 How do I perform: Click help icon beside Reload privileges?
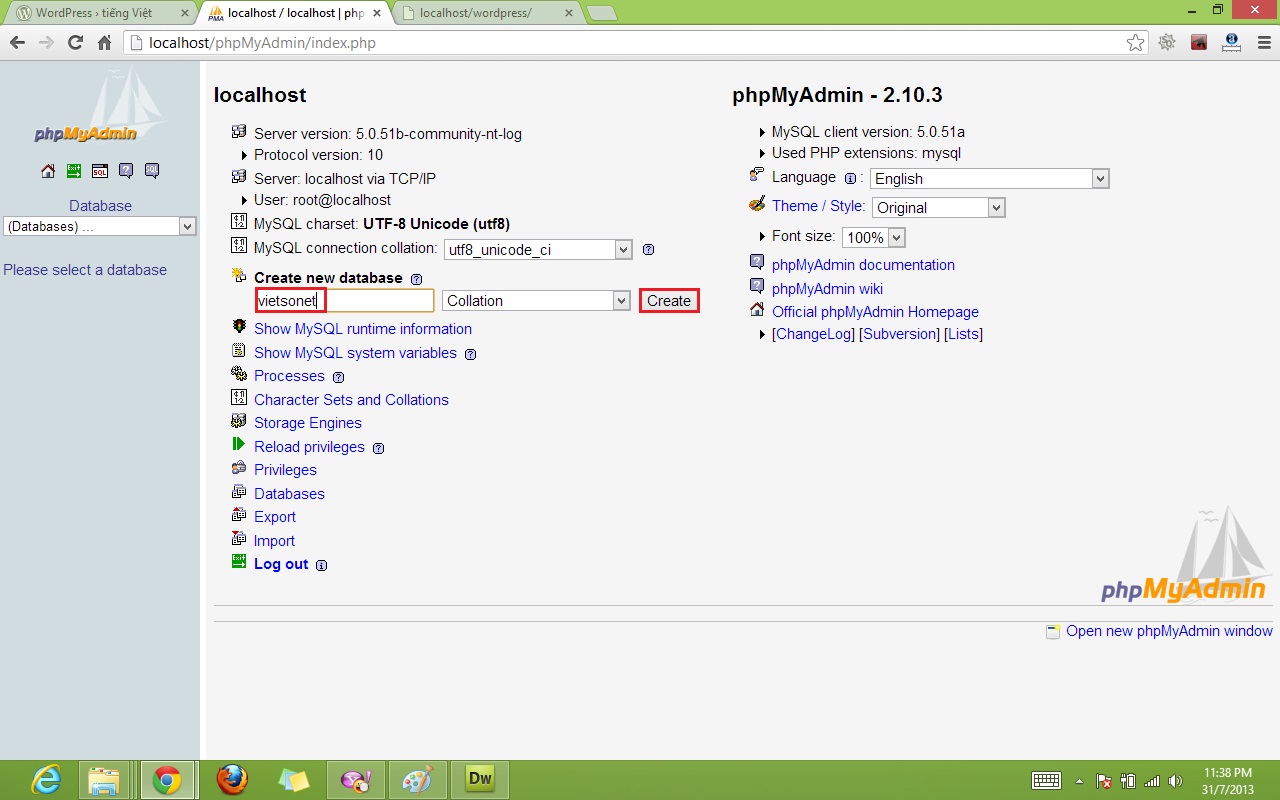point(379,448)
